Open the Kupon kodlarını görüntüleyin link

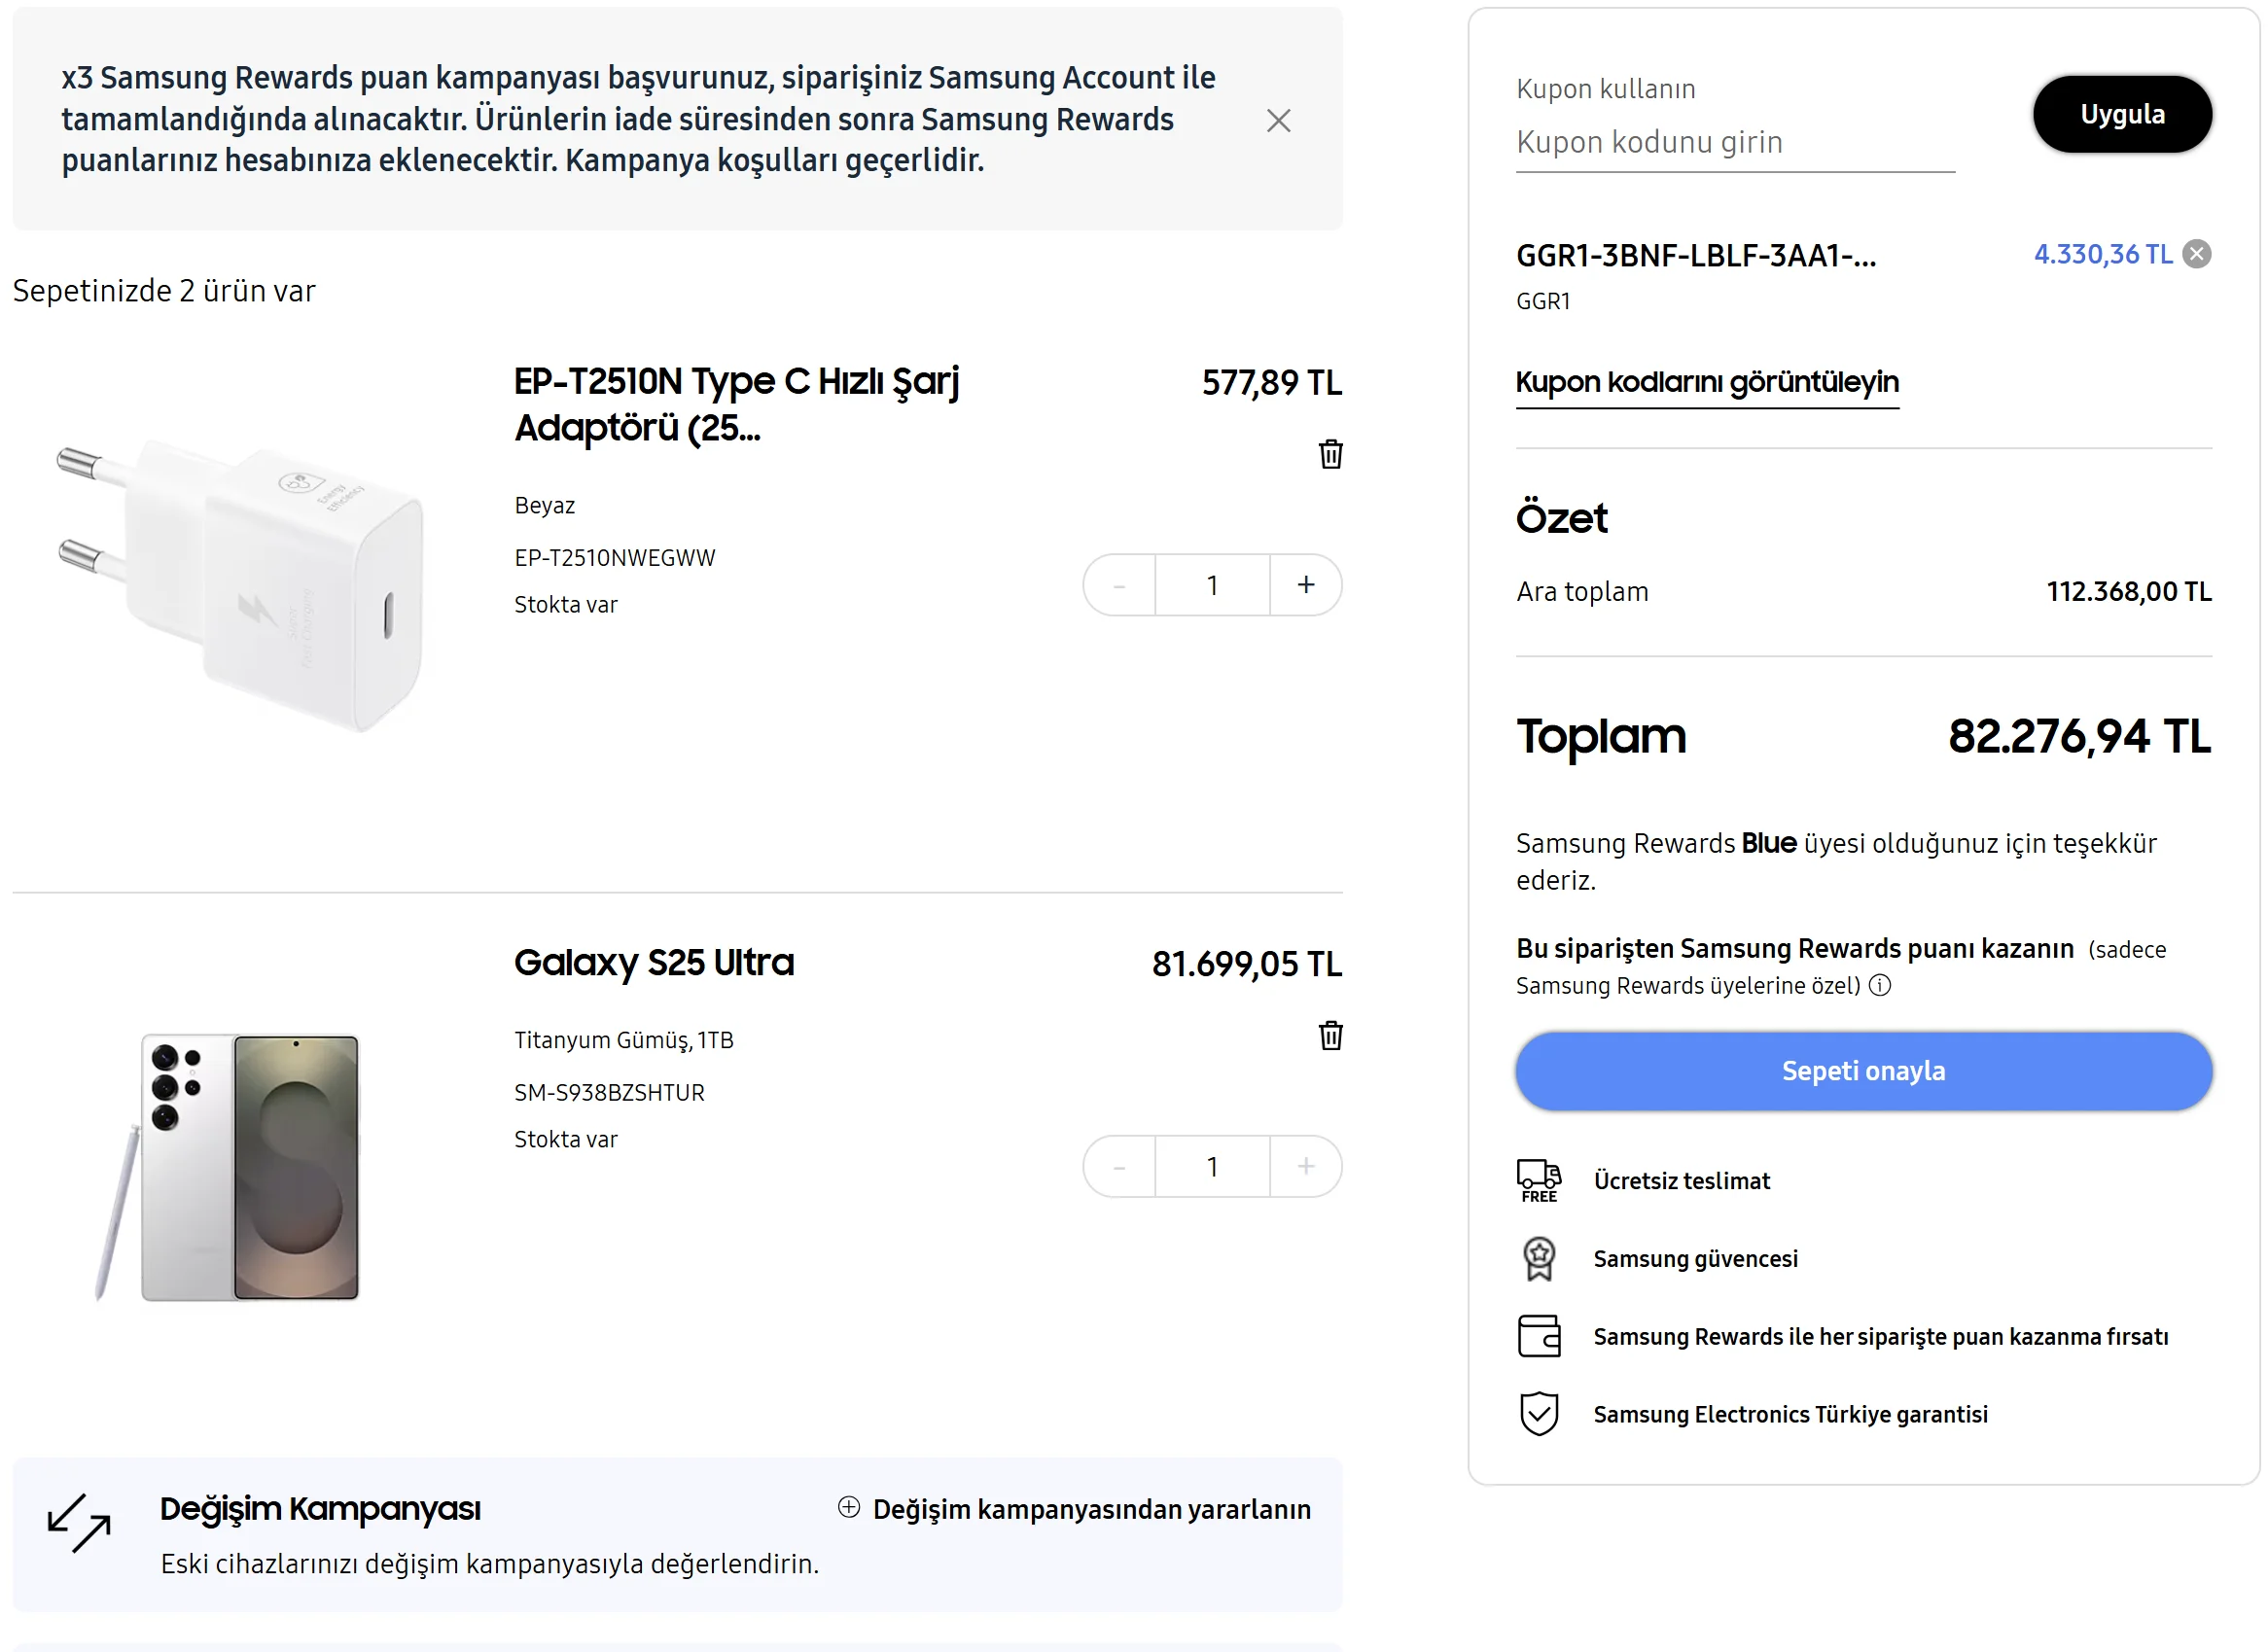[x=1706, y=382]
